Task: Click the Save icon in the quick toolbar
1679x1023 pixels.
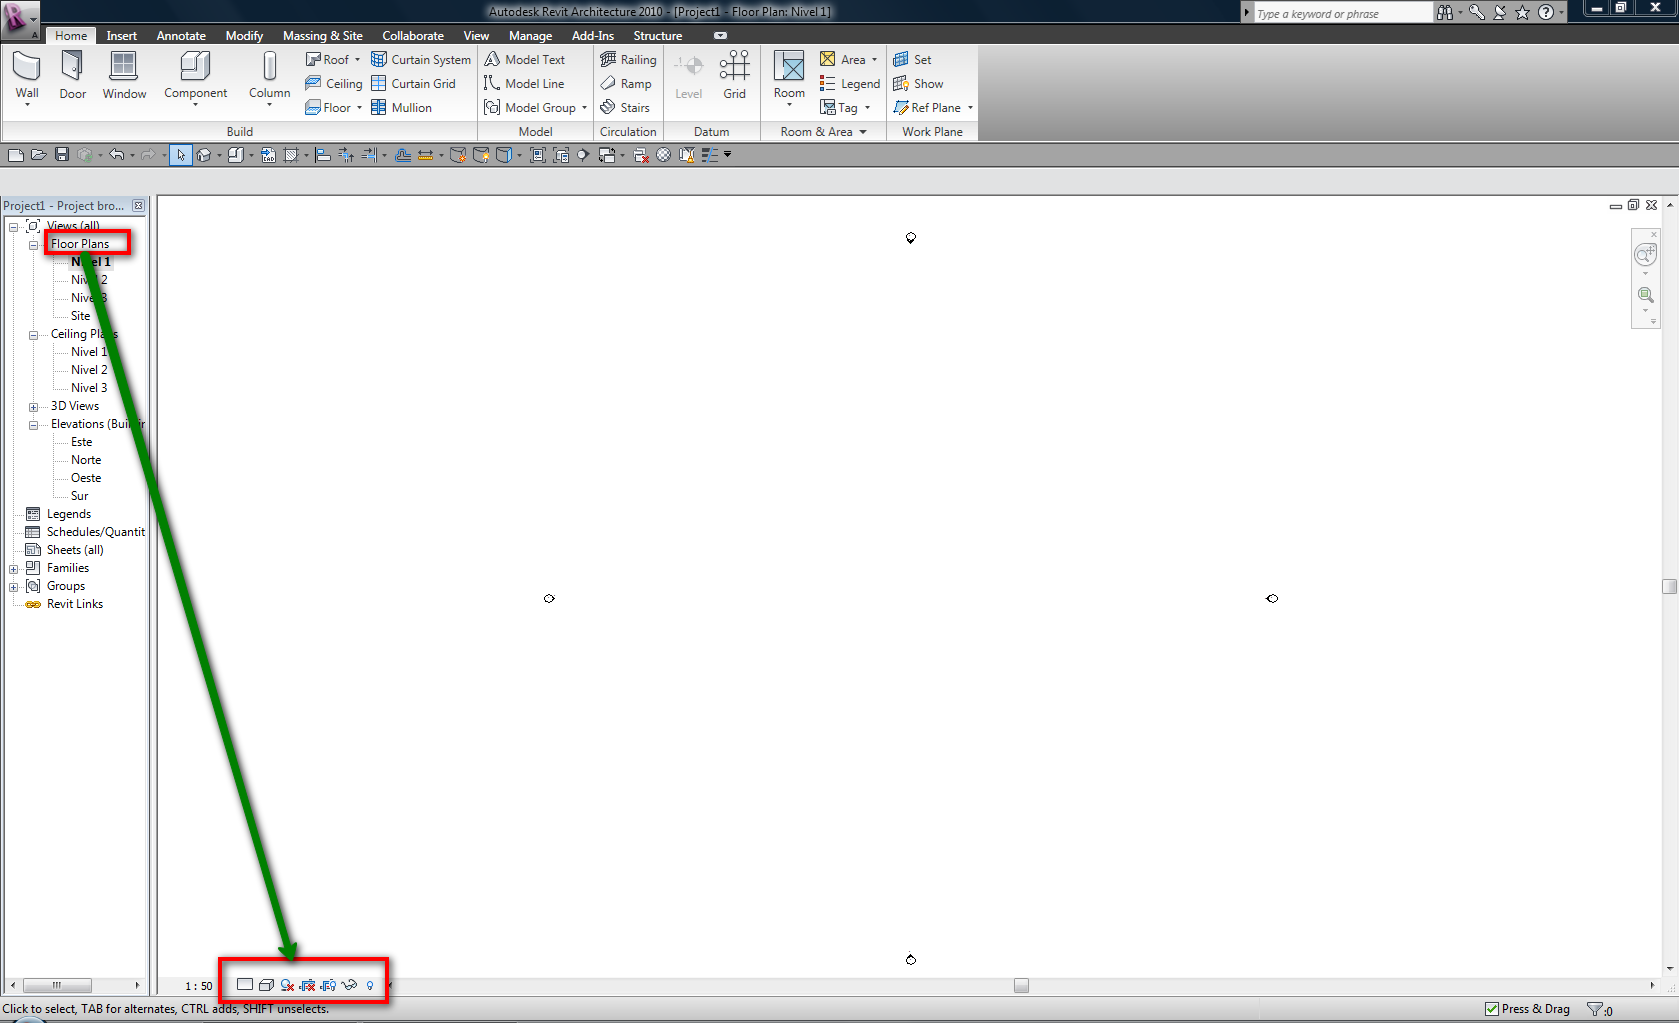Action: click(62, 155)
